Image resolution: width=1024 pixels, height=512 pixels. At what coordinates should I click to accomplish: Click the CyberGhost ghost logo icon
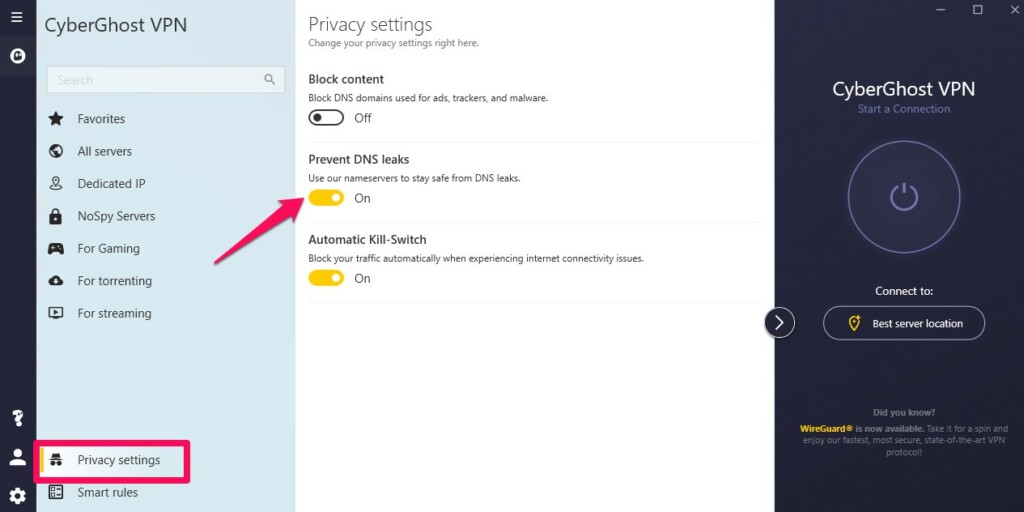coord(18,56)
